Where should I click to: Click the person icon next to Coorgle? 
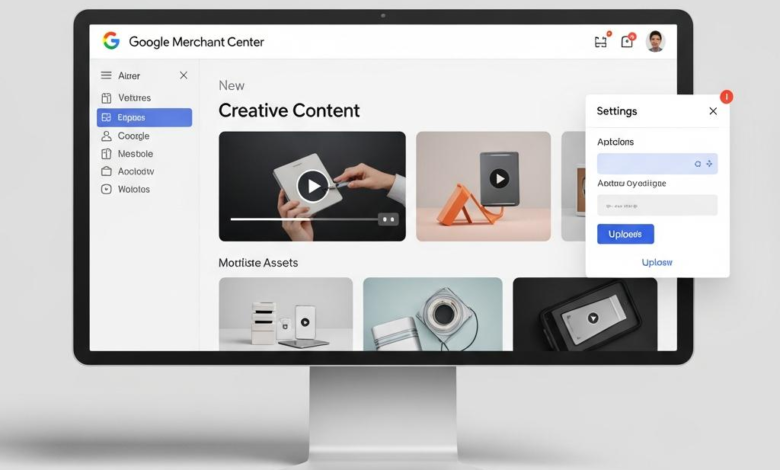[106, 136]
